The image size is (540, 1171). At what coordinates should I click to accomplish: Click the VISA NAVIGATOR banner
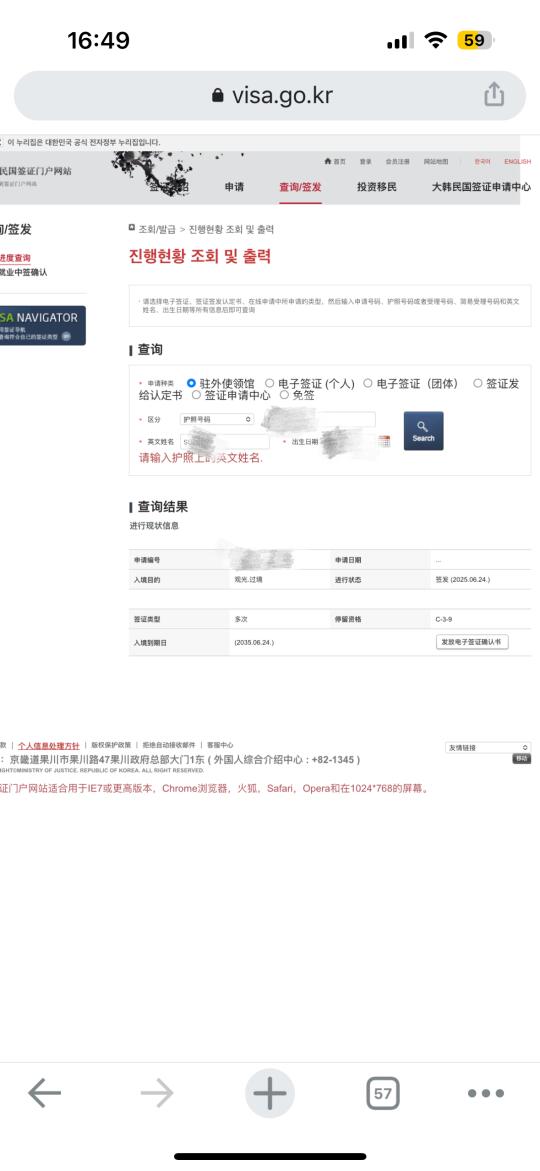click(42, 325)
